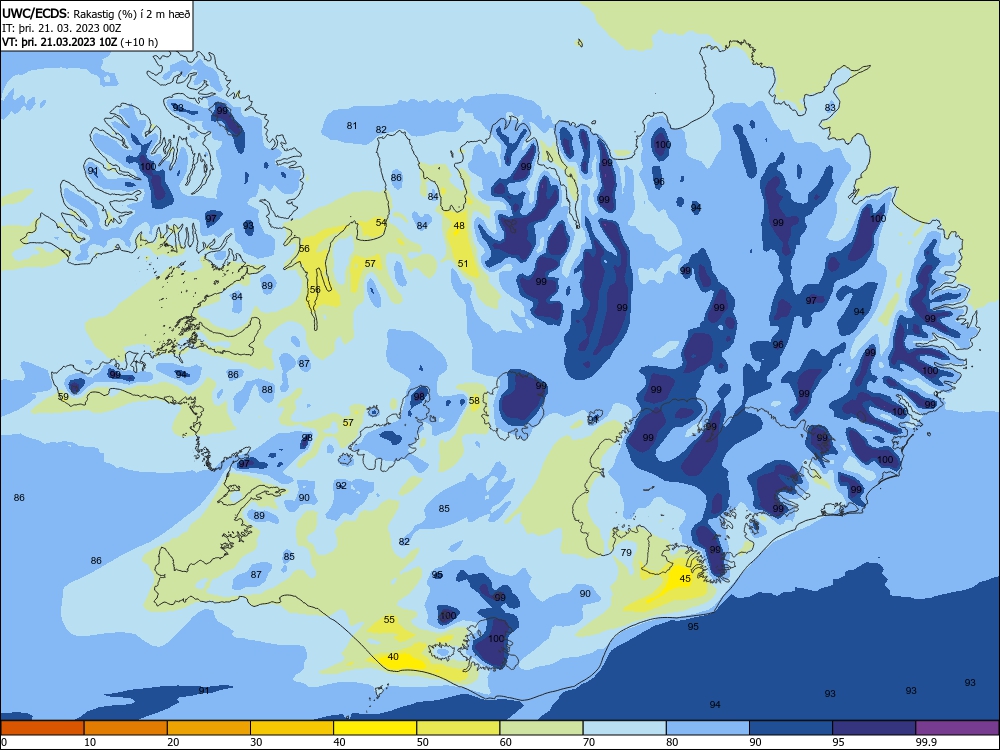
Task: Click the 0–10 dark orange legend swatch
Action: [42, 728]
